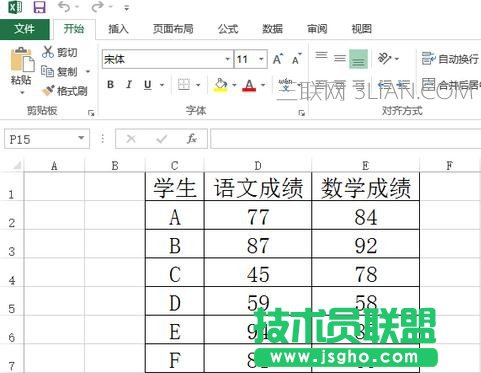Toggle 自动换行 wrap text

pos(450,59)
